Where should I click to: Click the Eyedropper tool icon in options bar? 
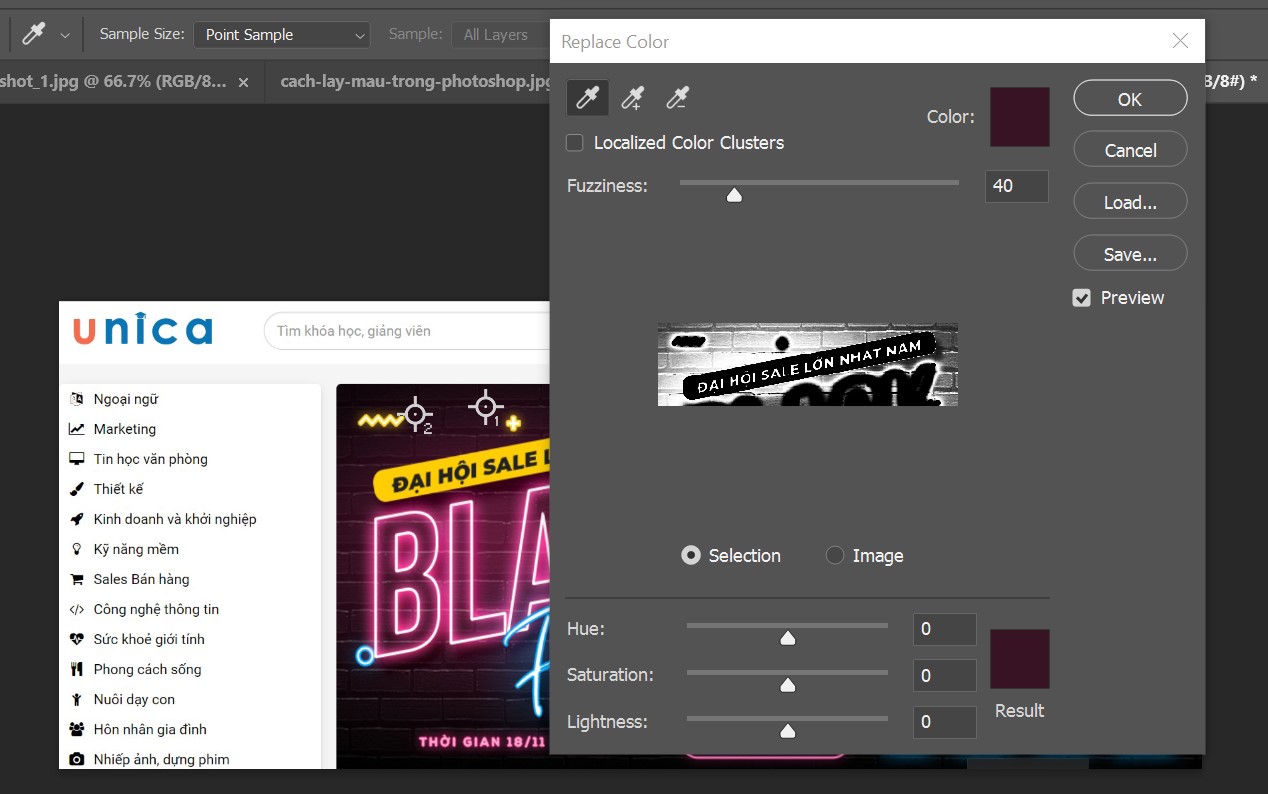coord(33,34)
